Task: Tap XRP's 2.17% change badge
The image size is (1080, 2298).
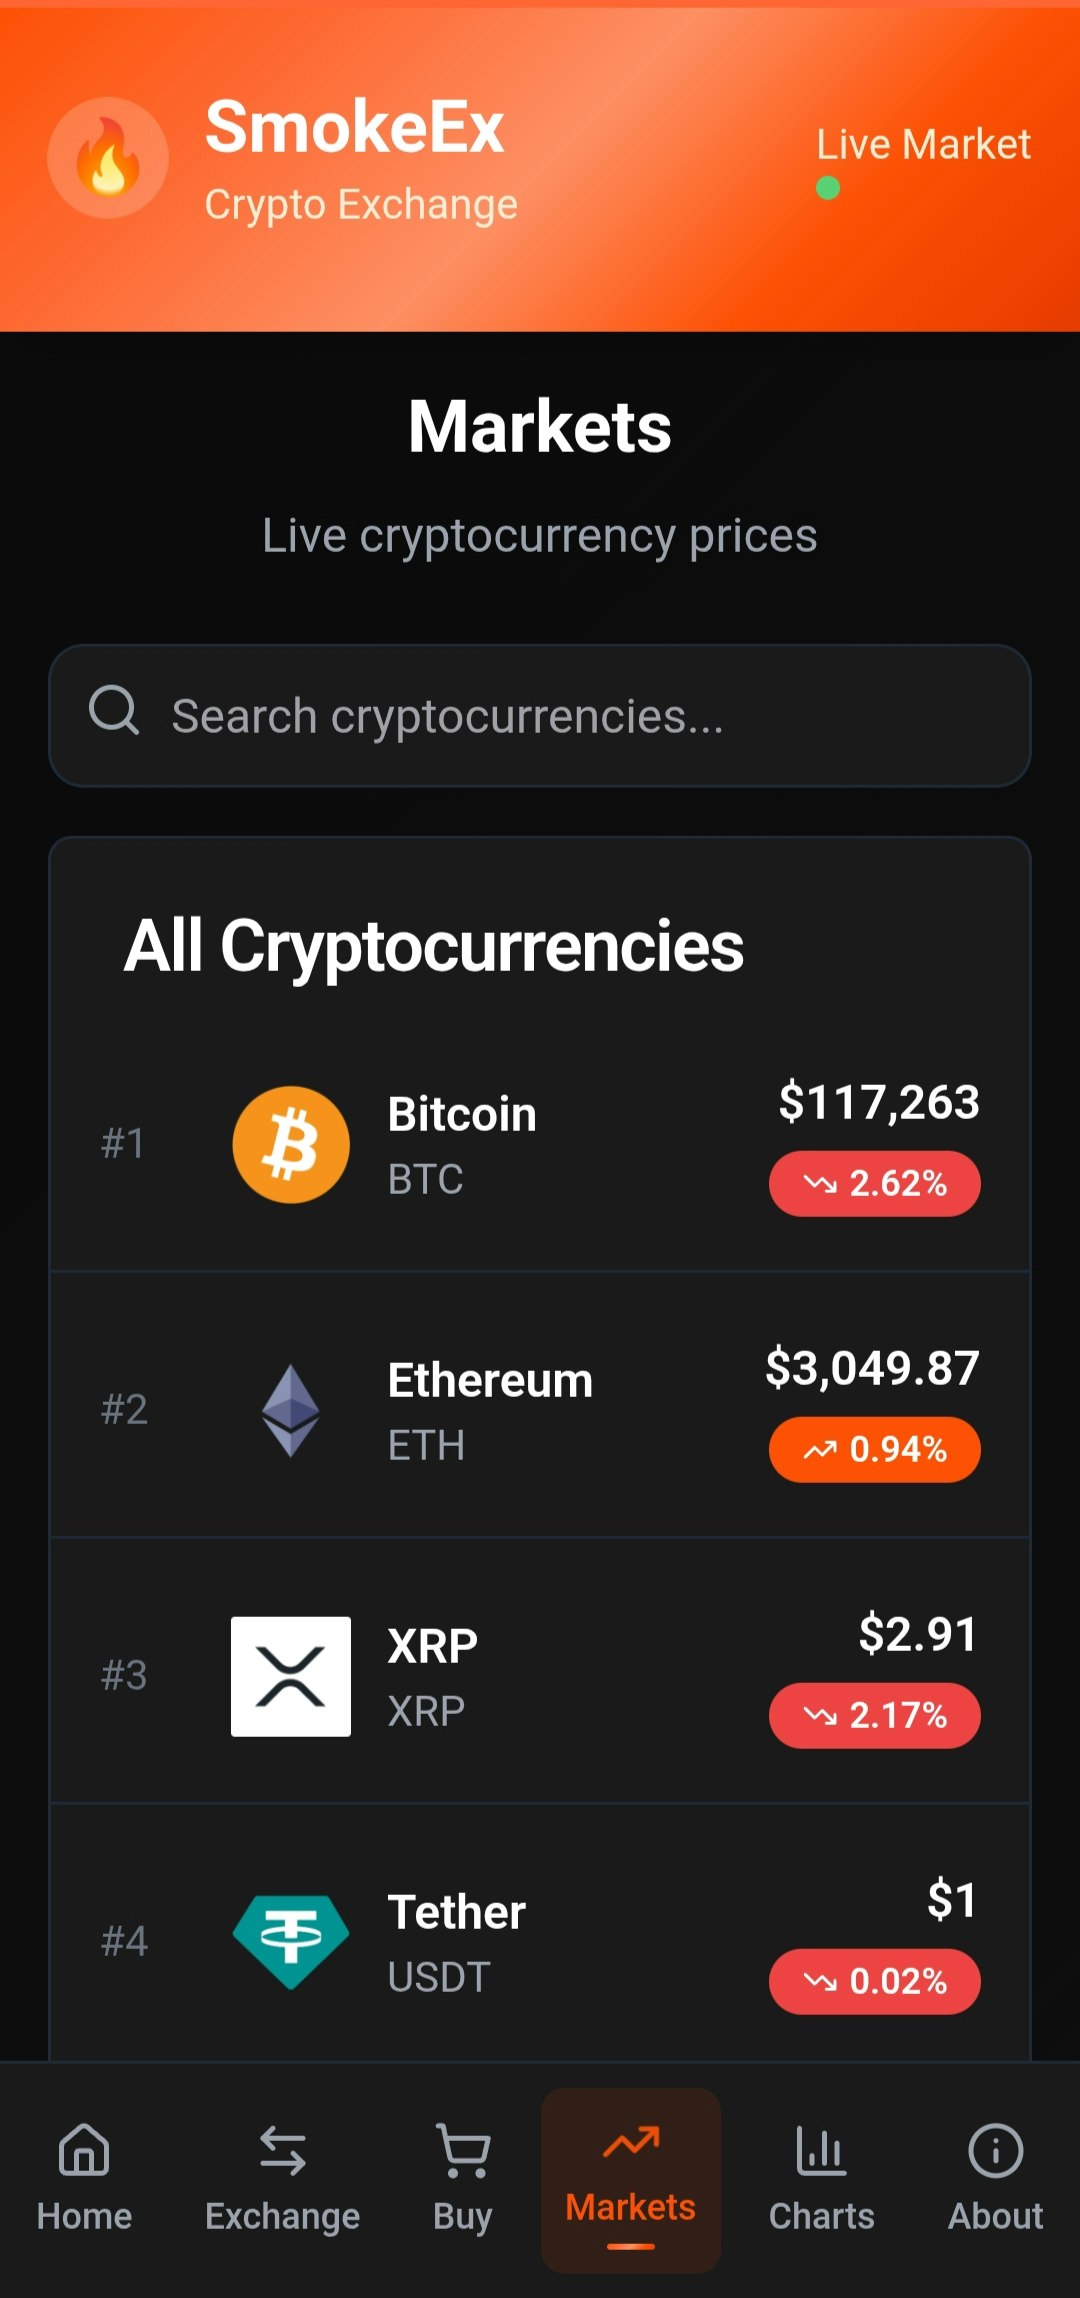Action: point(875,1716)
